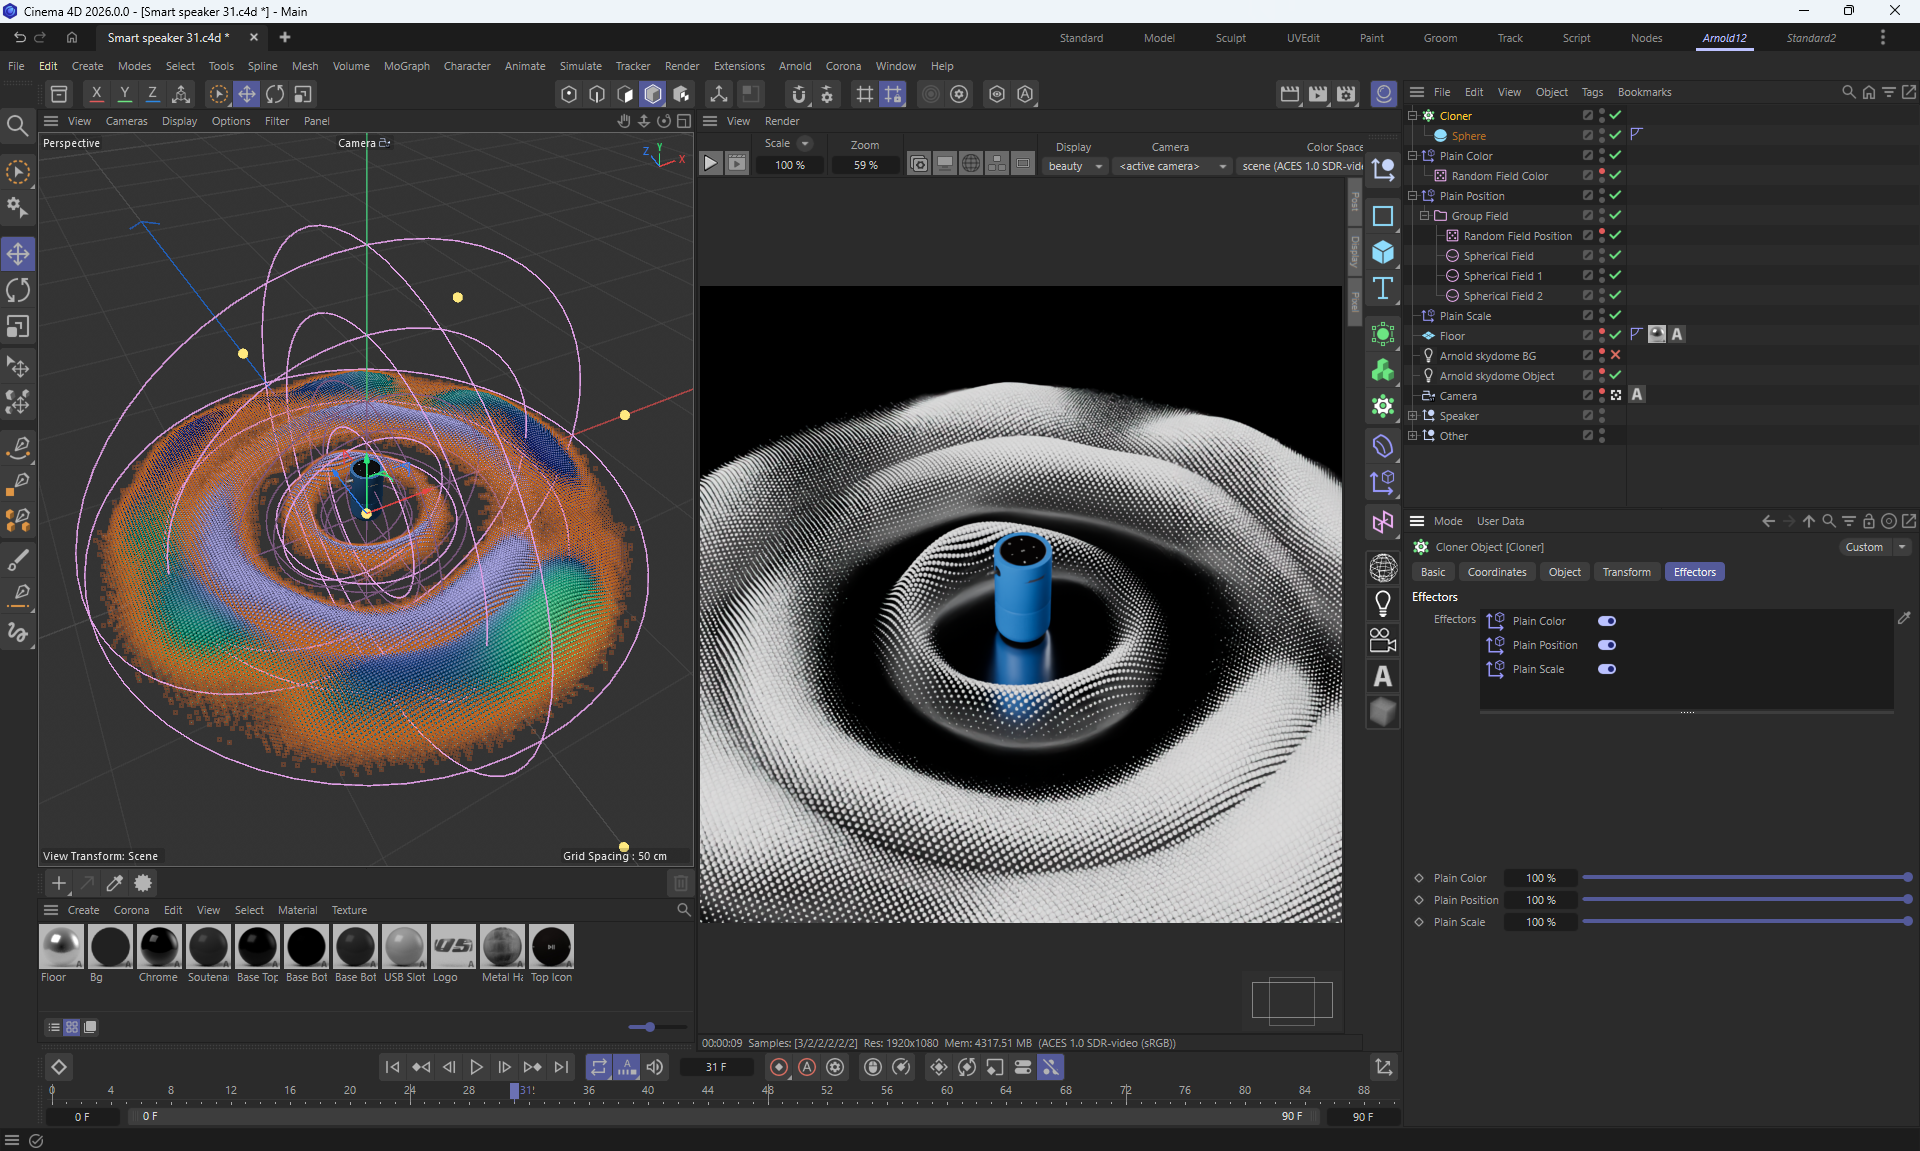Disable the Plain Scale effector switch
Screen dimensions: 1920x1151
click(x=1606, y=669)
